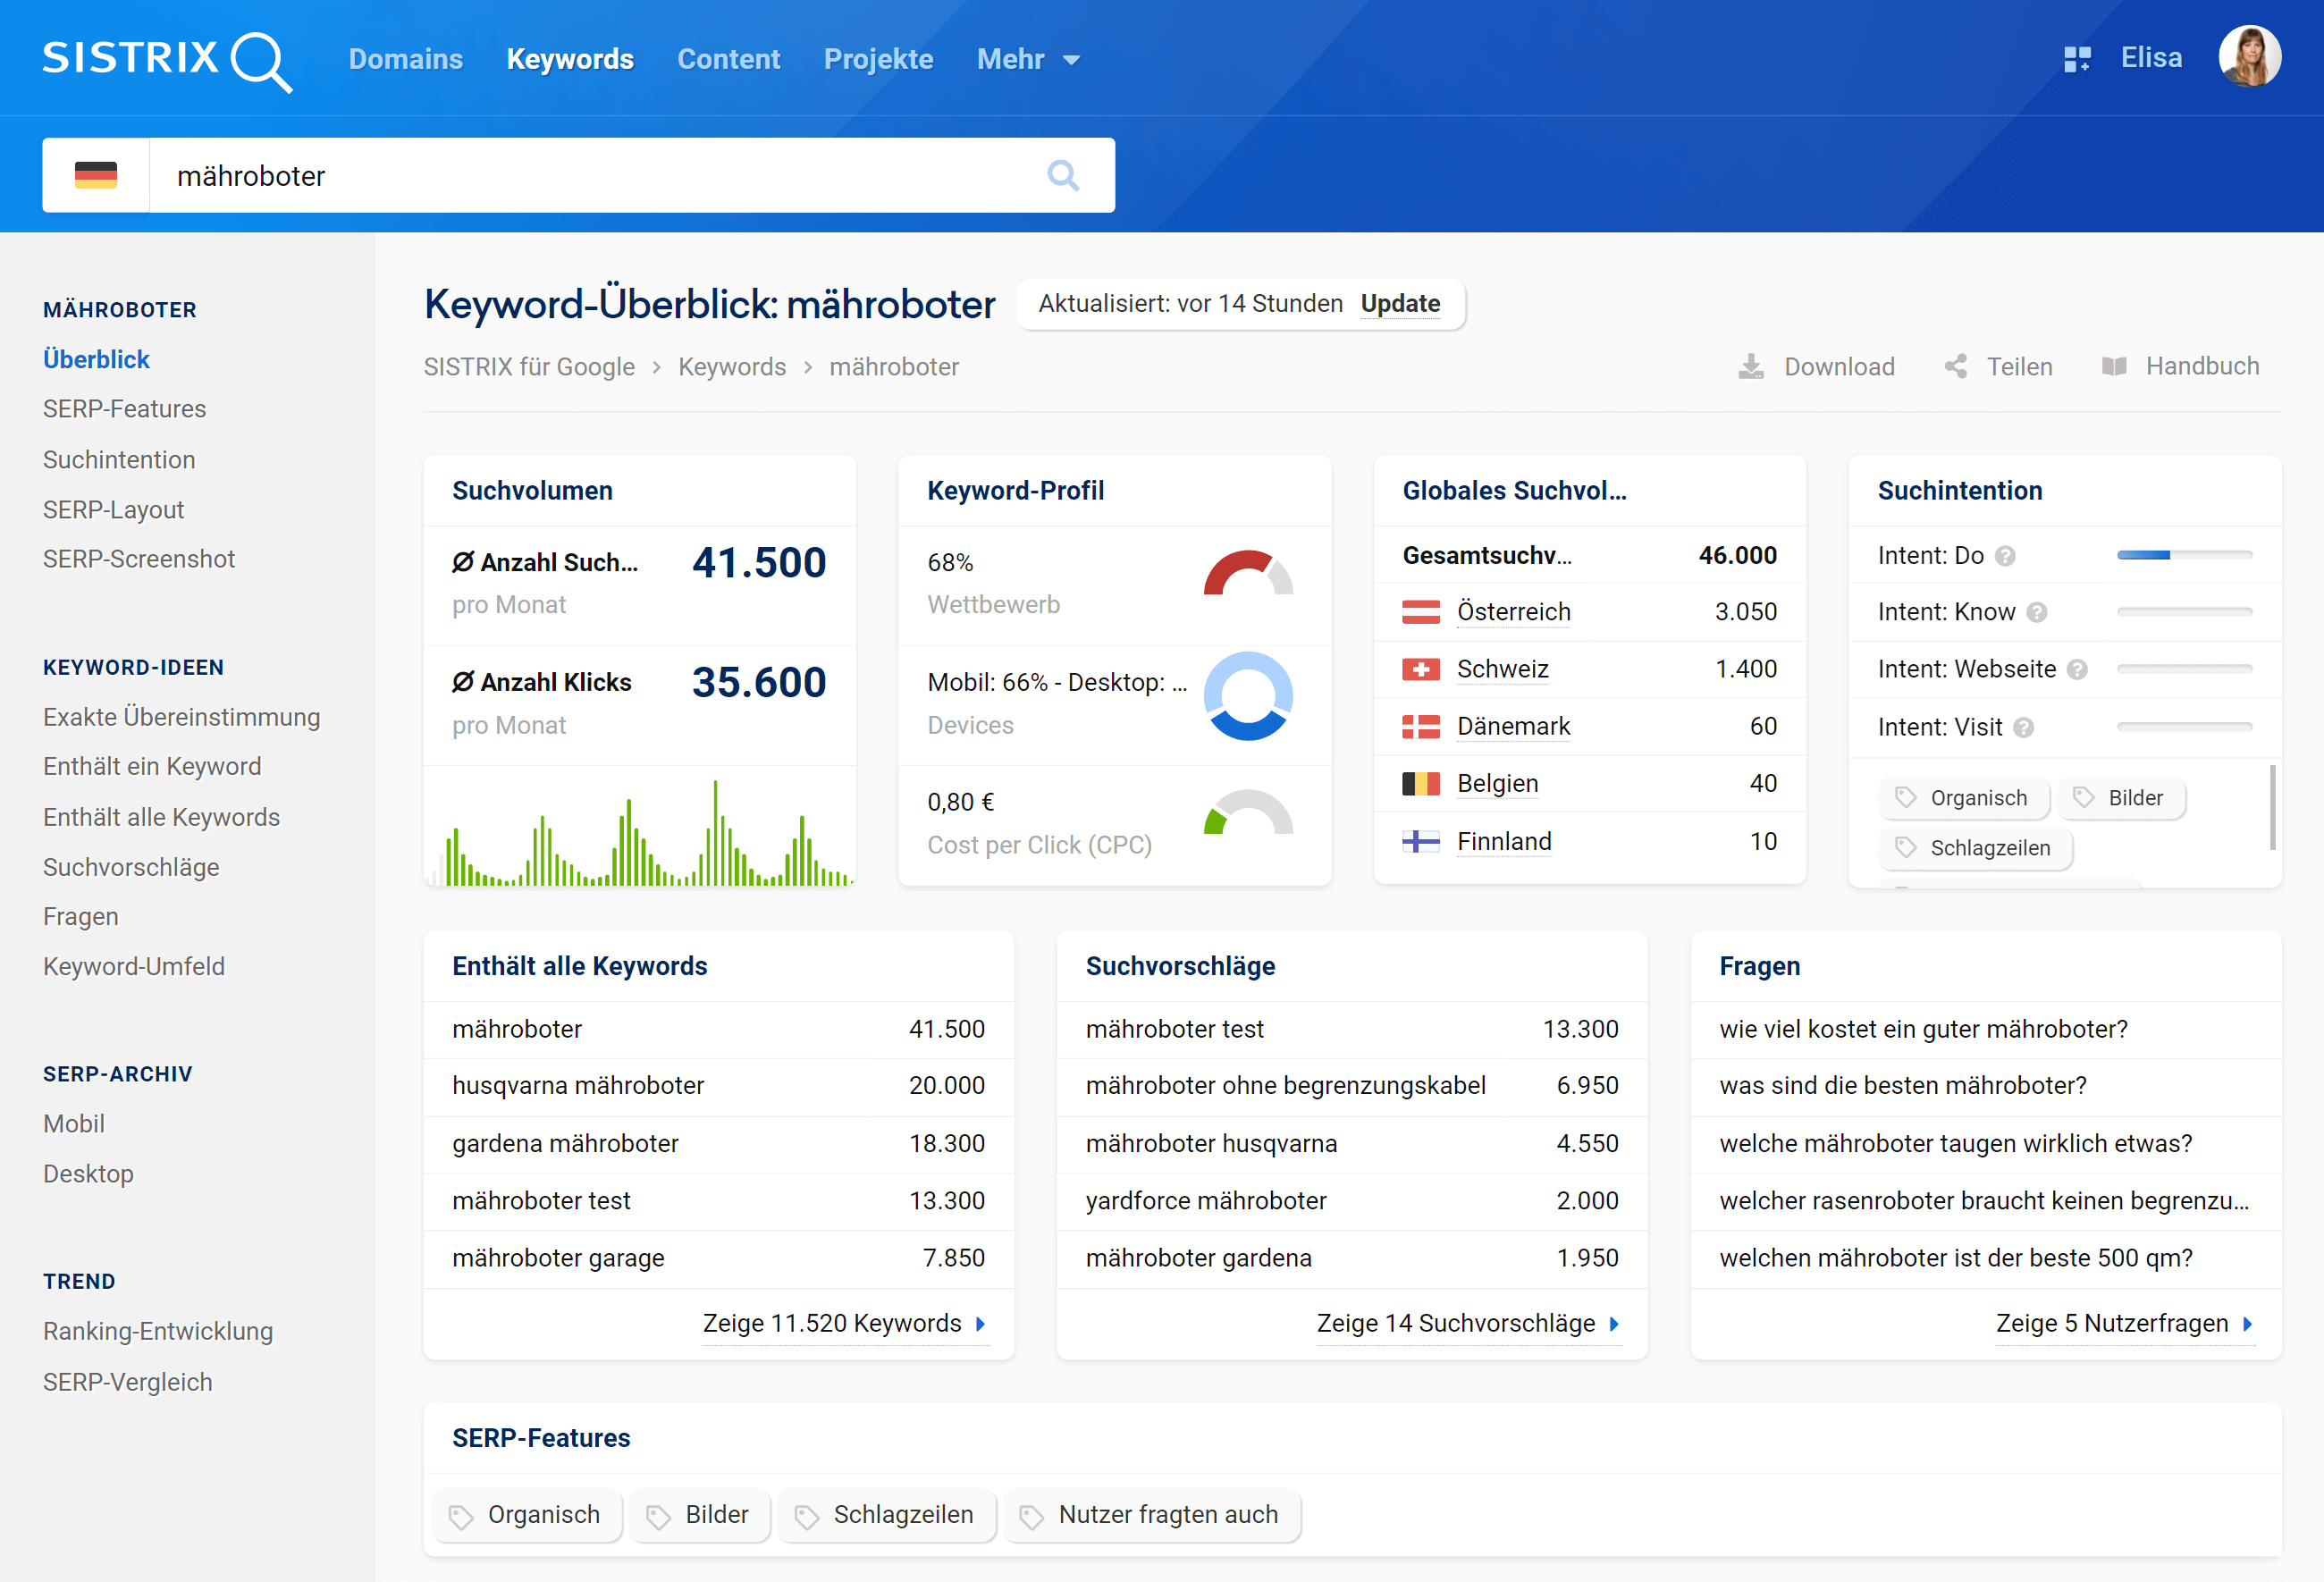2324x1582 pixels.
Task: Click the Teilen share icon
Action: [x=1955, y=367]
